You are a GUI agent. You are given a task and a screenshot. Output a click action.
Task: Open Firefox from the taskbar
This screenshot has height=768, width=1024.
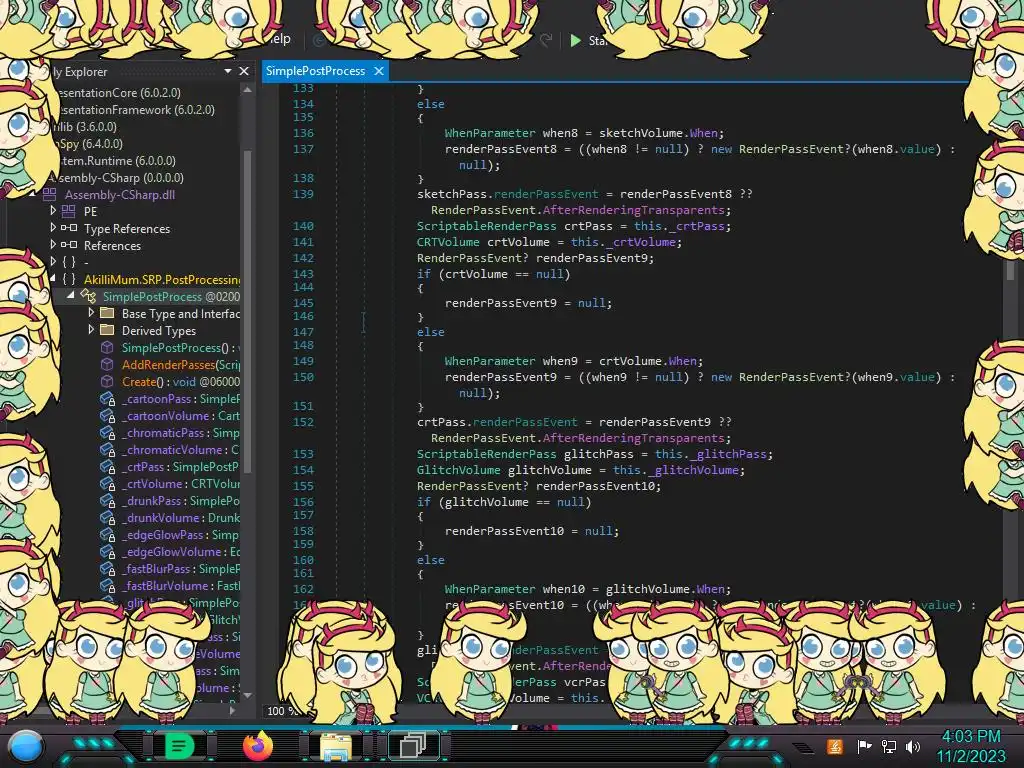[x=257, y=746]
